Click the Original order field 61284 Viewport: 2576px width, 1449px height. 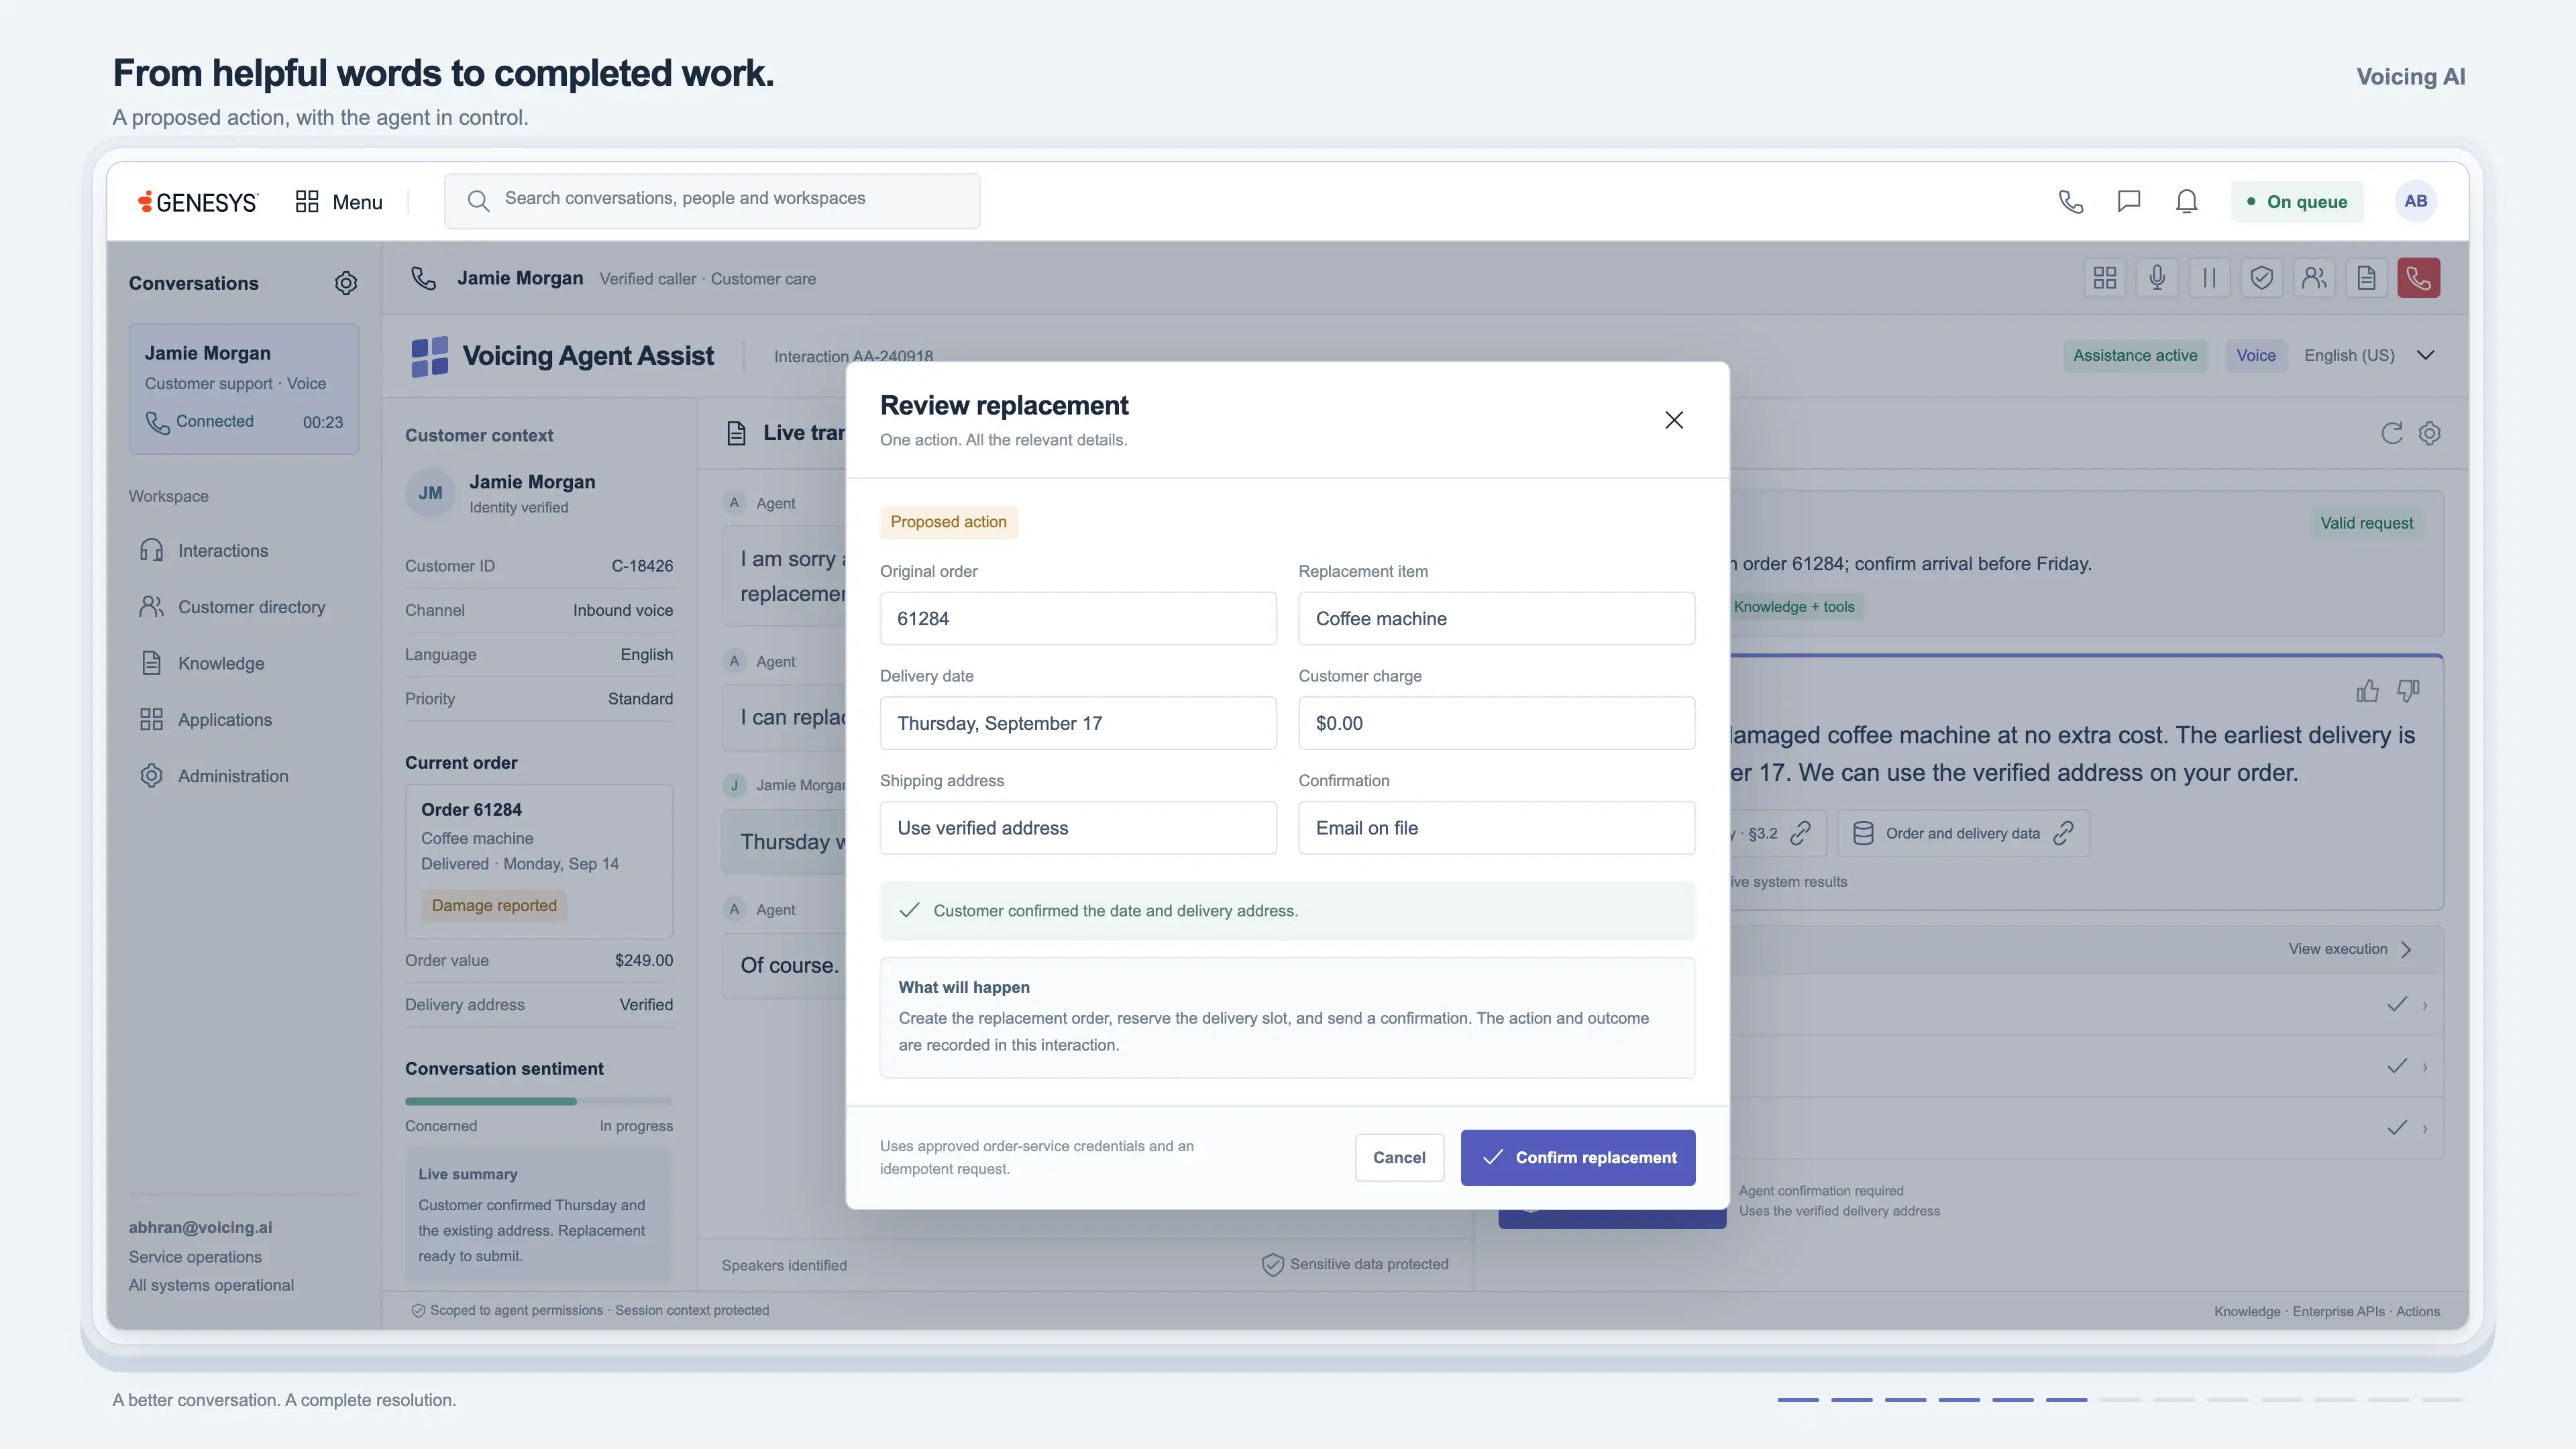click(x=1078, y=619)
